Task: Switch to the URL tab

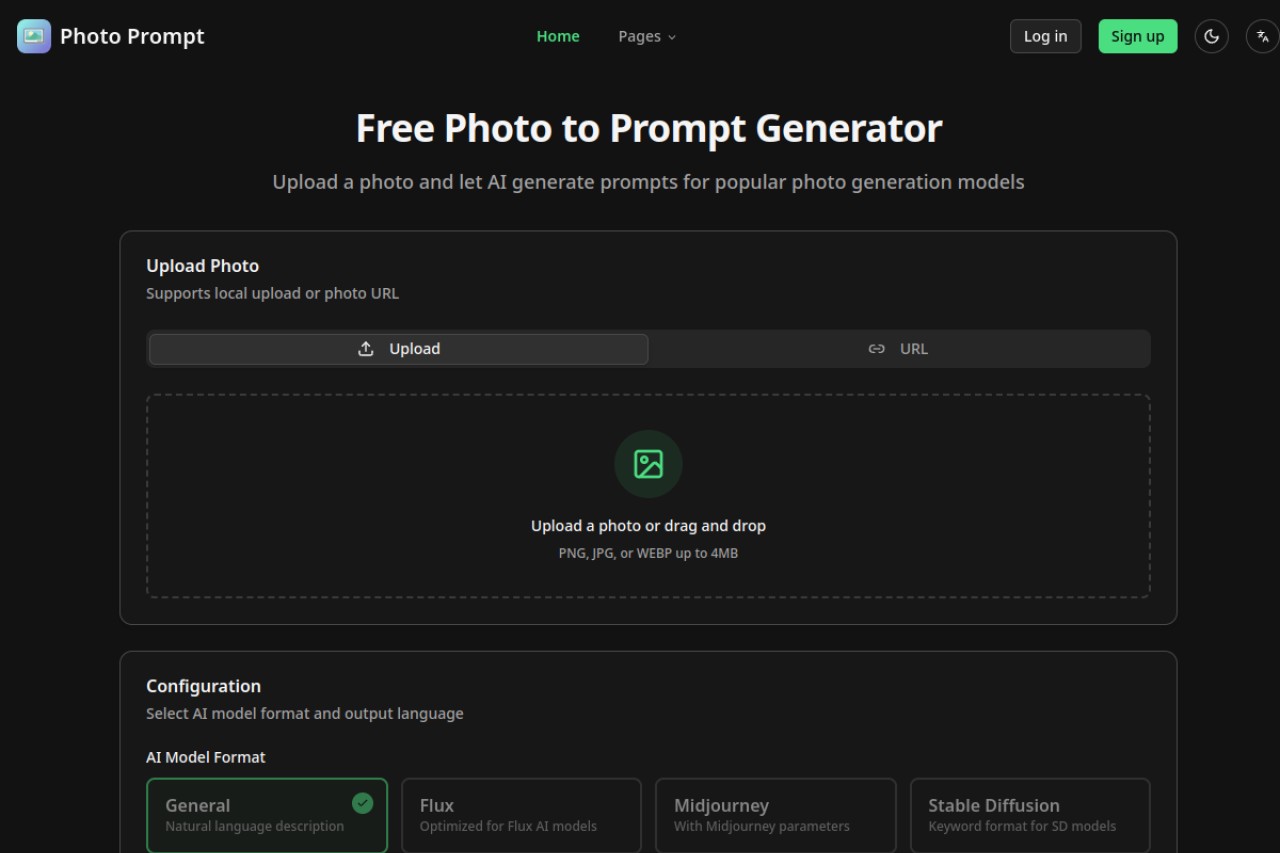Action: click(x=898, y=349)
